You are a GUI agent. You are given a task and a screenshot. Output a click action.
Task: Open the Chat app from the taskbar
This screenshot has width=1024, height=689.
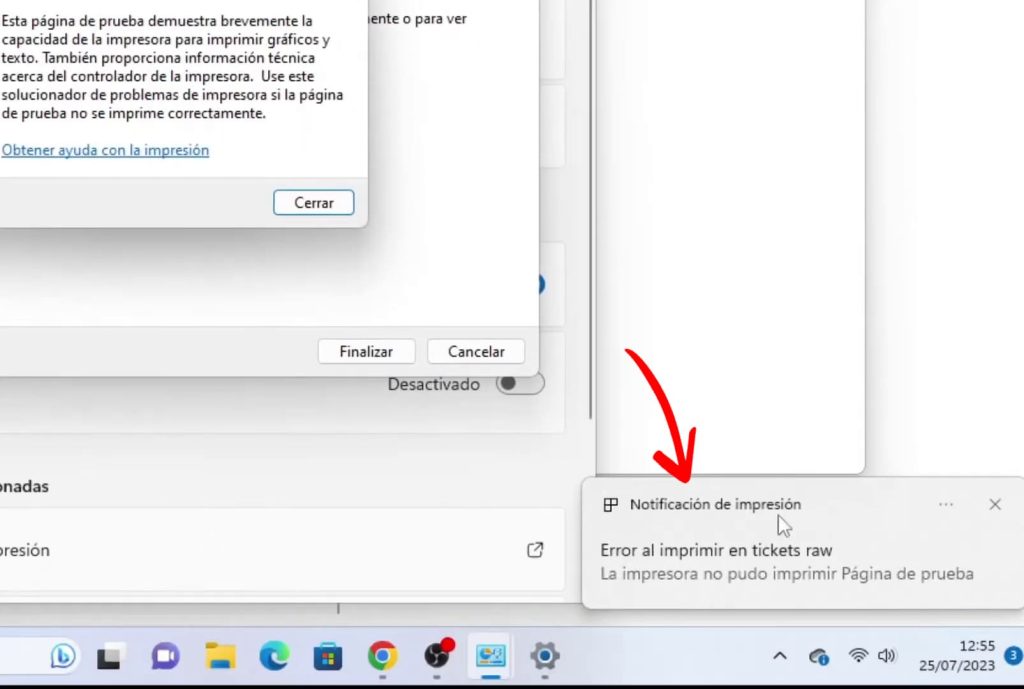(164, 657)
